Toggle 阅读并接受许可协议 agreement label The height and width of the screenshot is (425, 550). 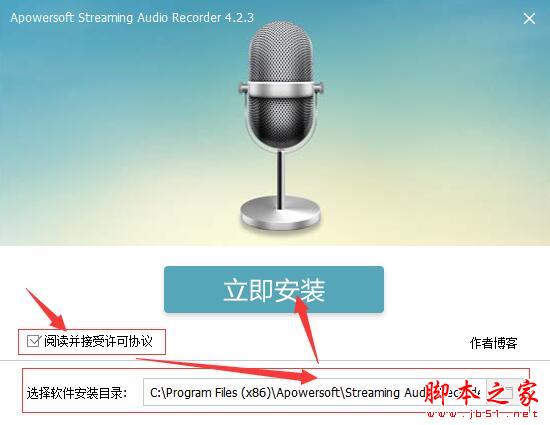[x=98, y=341]
